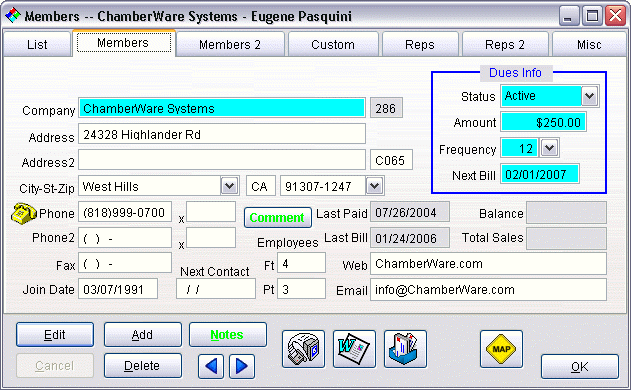Go to next member with right arrow
The width and height of the screenshot is (631, 390).
242,366
